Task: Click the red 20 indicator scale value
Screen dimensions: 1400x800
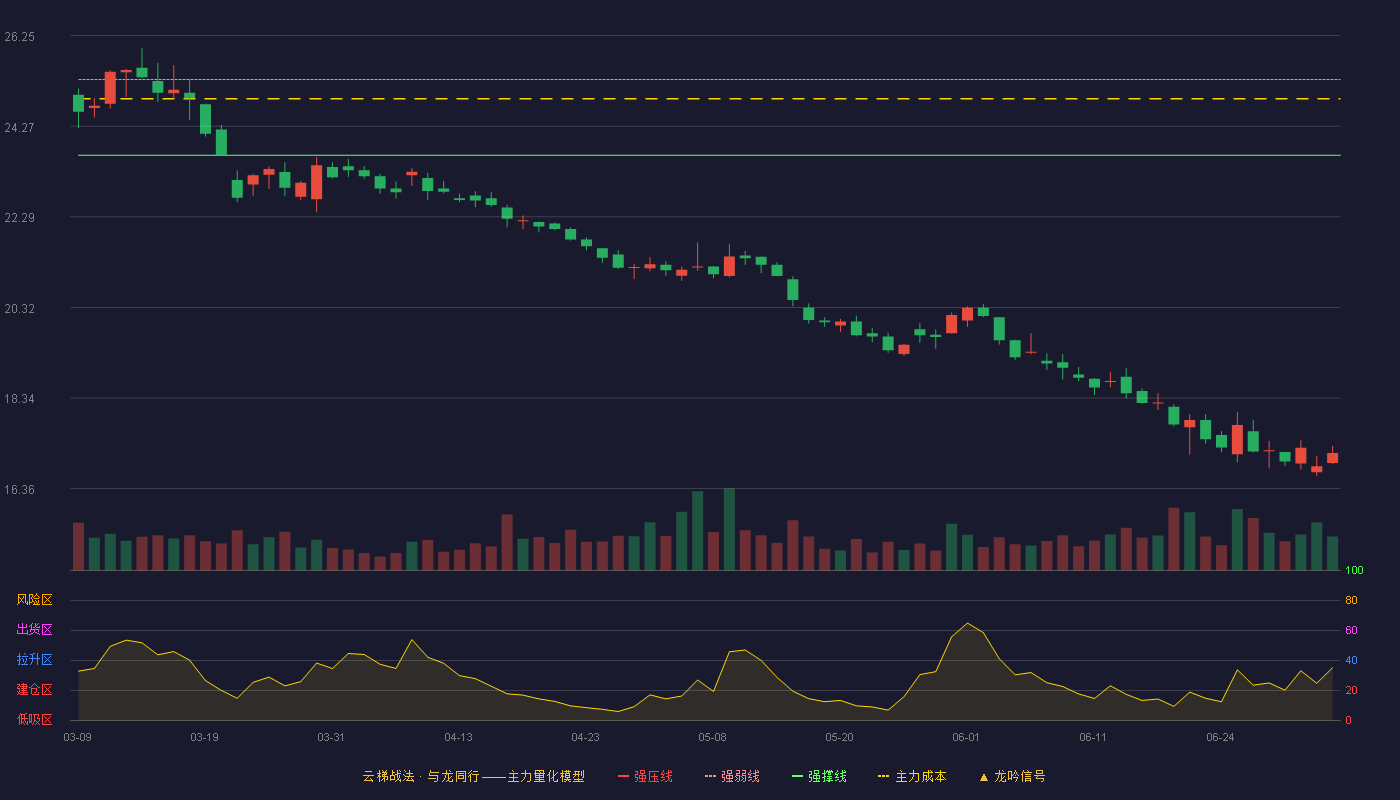Action: [1351, 690]
